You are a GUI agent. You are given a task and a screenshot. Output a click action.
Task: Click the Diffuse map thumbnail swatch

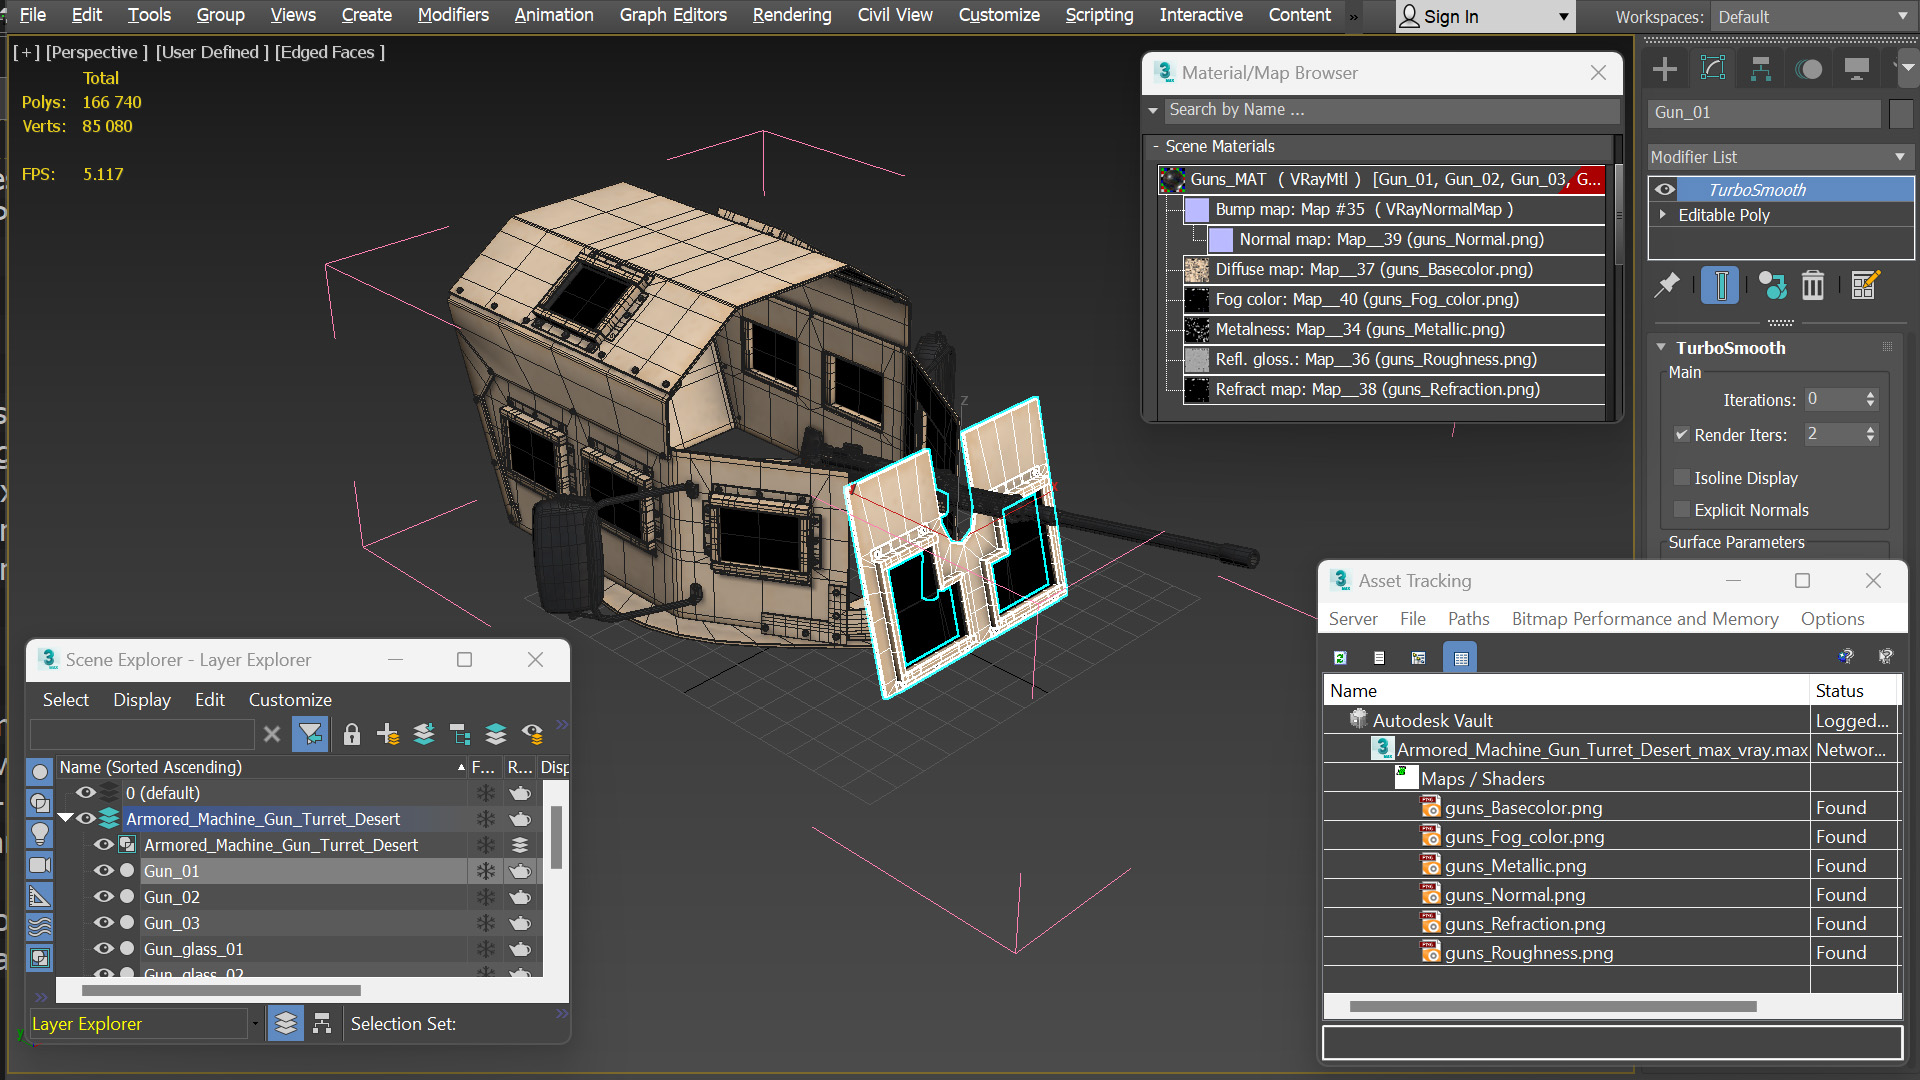(1196, 270)
